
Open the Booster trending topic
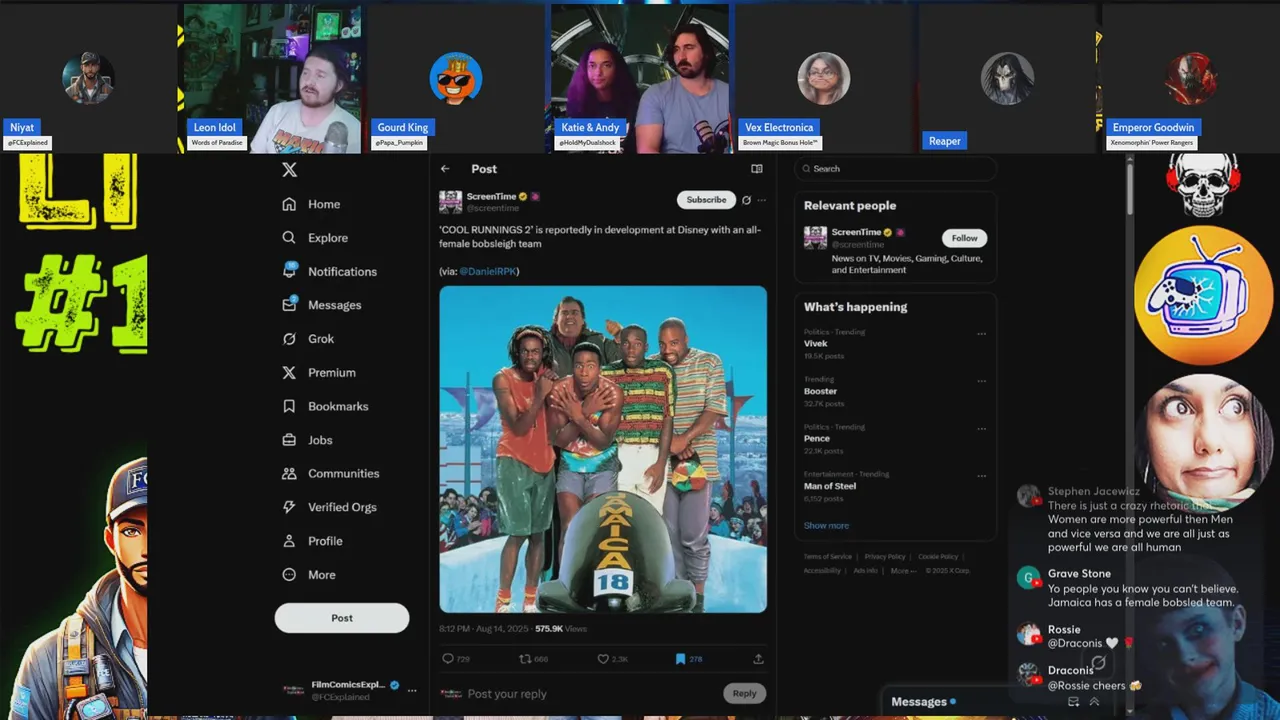pos(820,391)
